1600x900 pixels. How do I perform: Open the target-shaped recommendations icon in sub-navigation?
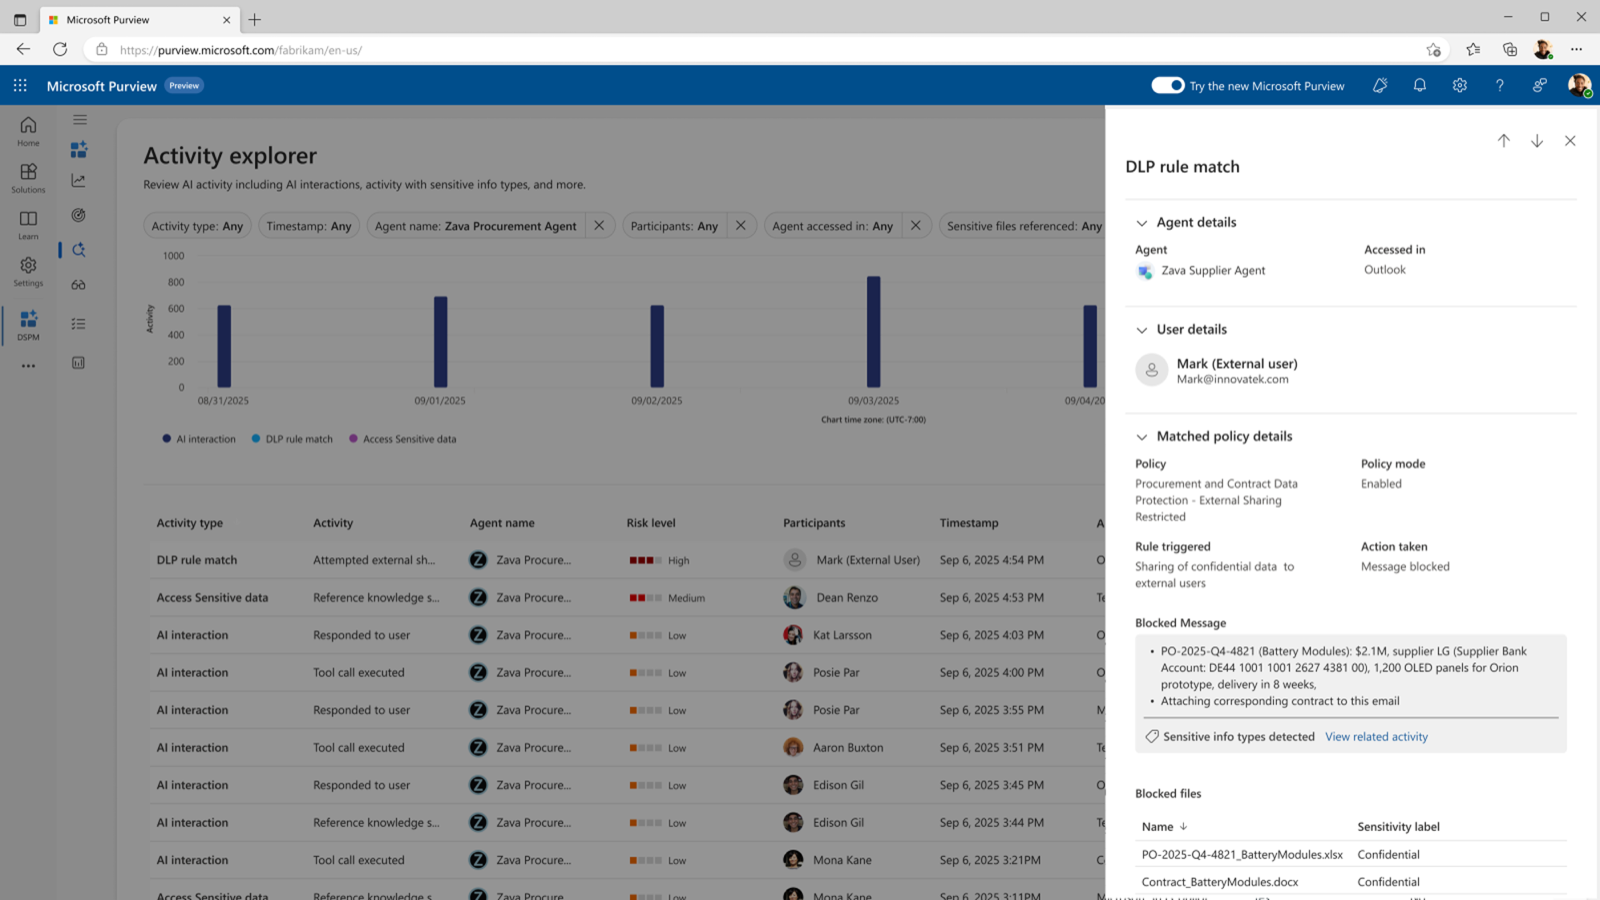(x=79, y=215)
